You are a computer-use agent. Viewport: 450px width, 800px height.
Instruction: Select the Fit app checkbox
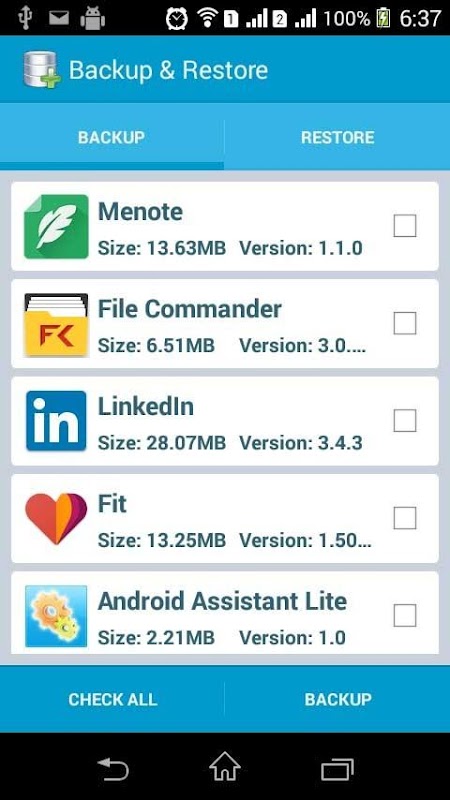(405, 518)
